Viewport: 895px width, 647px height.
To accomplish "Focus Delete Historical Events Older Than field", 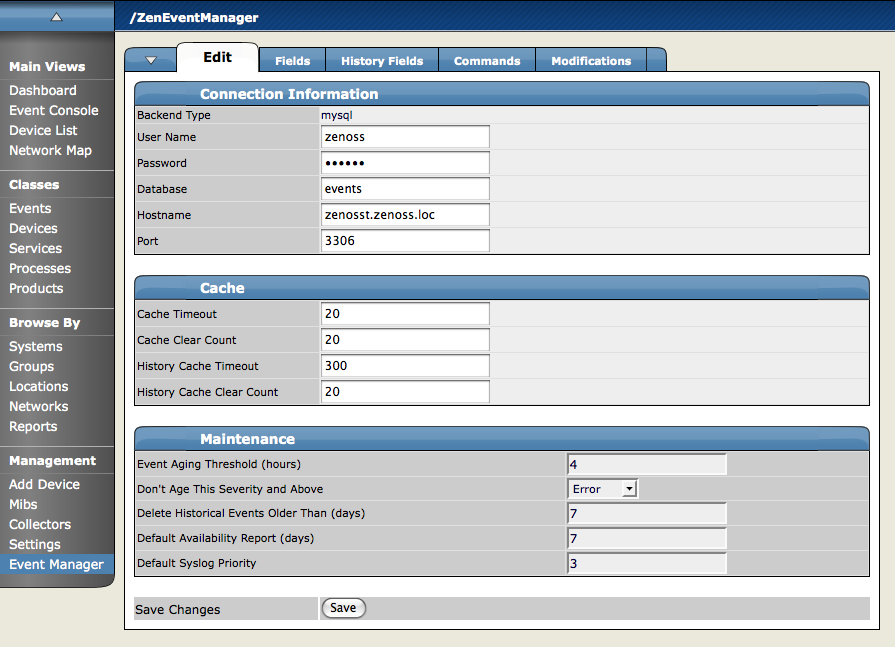I will (647, 513).
